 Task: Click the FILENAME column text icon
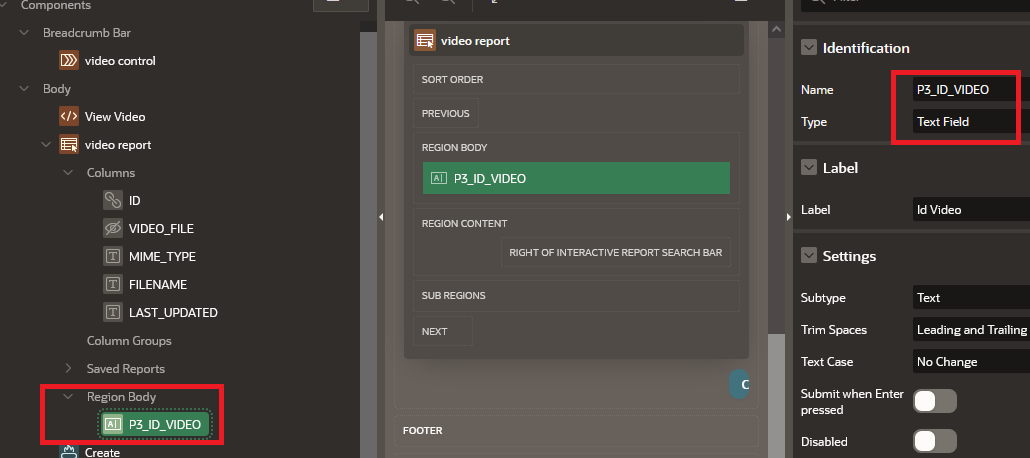113,285
